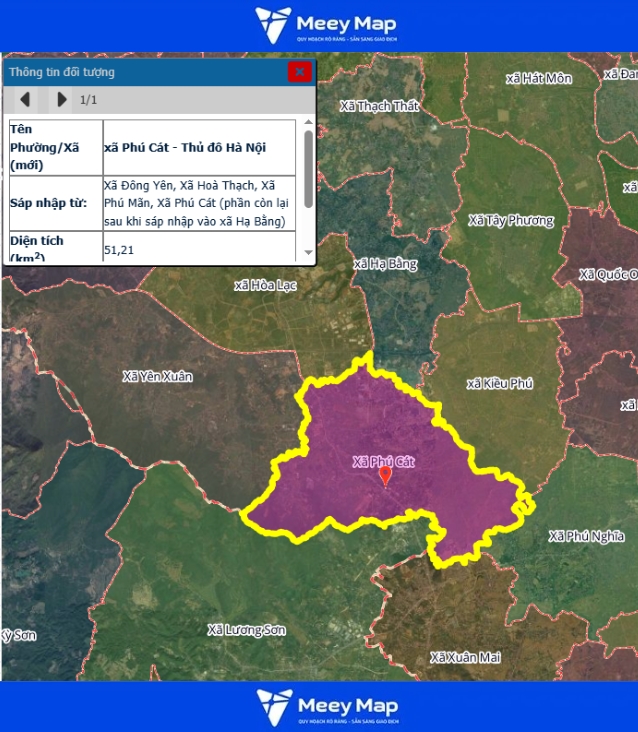This screenshot has width=638, height=732.
Task: Select the Xã Hạ Bằng region label
Action: (x=385, y=264)
